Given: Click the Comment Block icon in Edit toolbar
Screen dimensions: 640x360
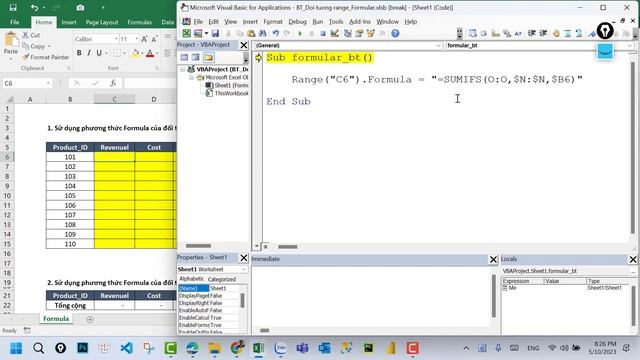Looking at the screenshot, I should pos(567,33).
